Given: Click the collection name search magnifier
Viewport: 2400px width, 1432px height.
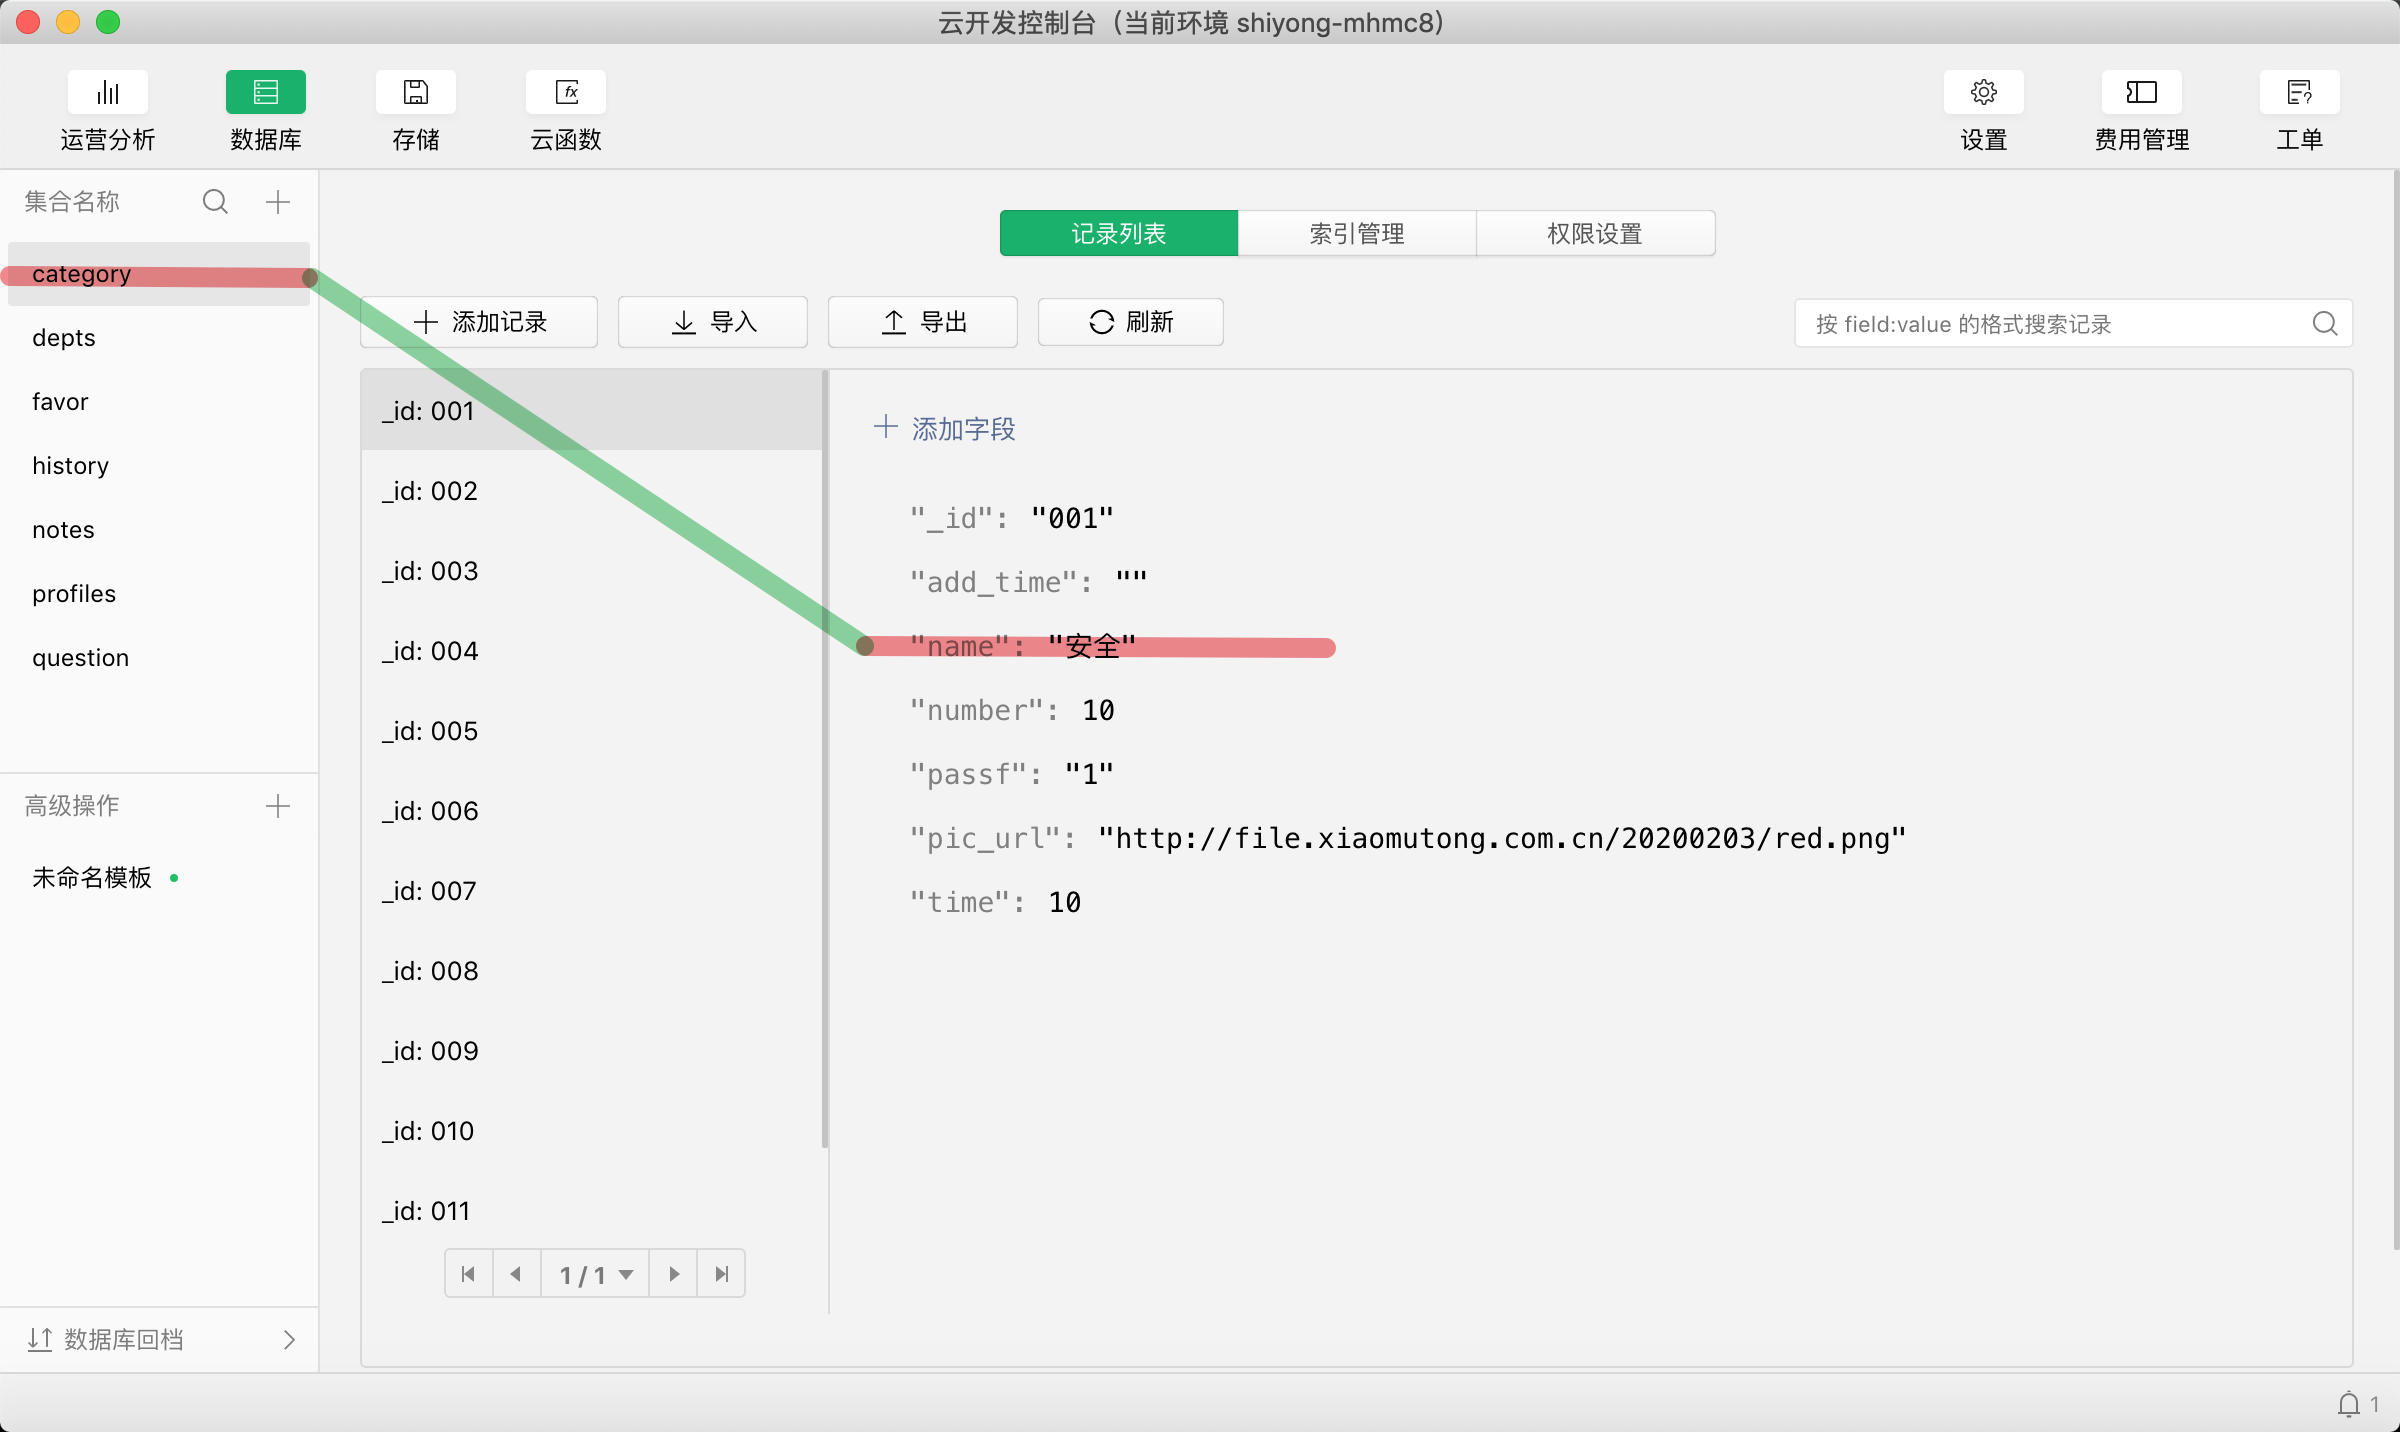Looking at the screenshot, I should [x=215, y=202].
